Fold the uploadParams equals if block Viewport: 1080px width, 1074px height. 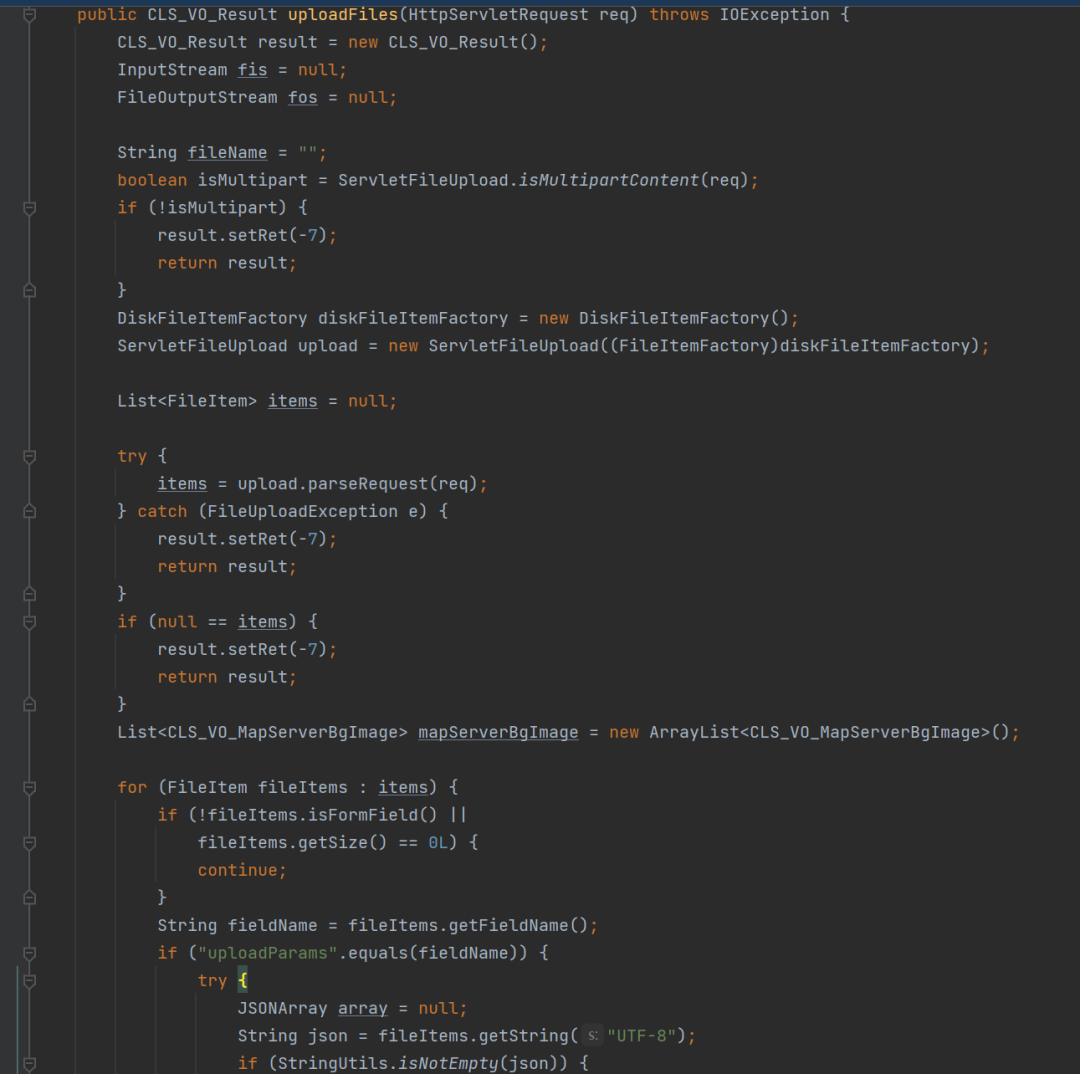pyautogui.click(x=29, y=953)
